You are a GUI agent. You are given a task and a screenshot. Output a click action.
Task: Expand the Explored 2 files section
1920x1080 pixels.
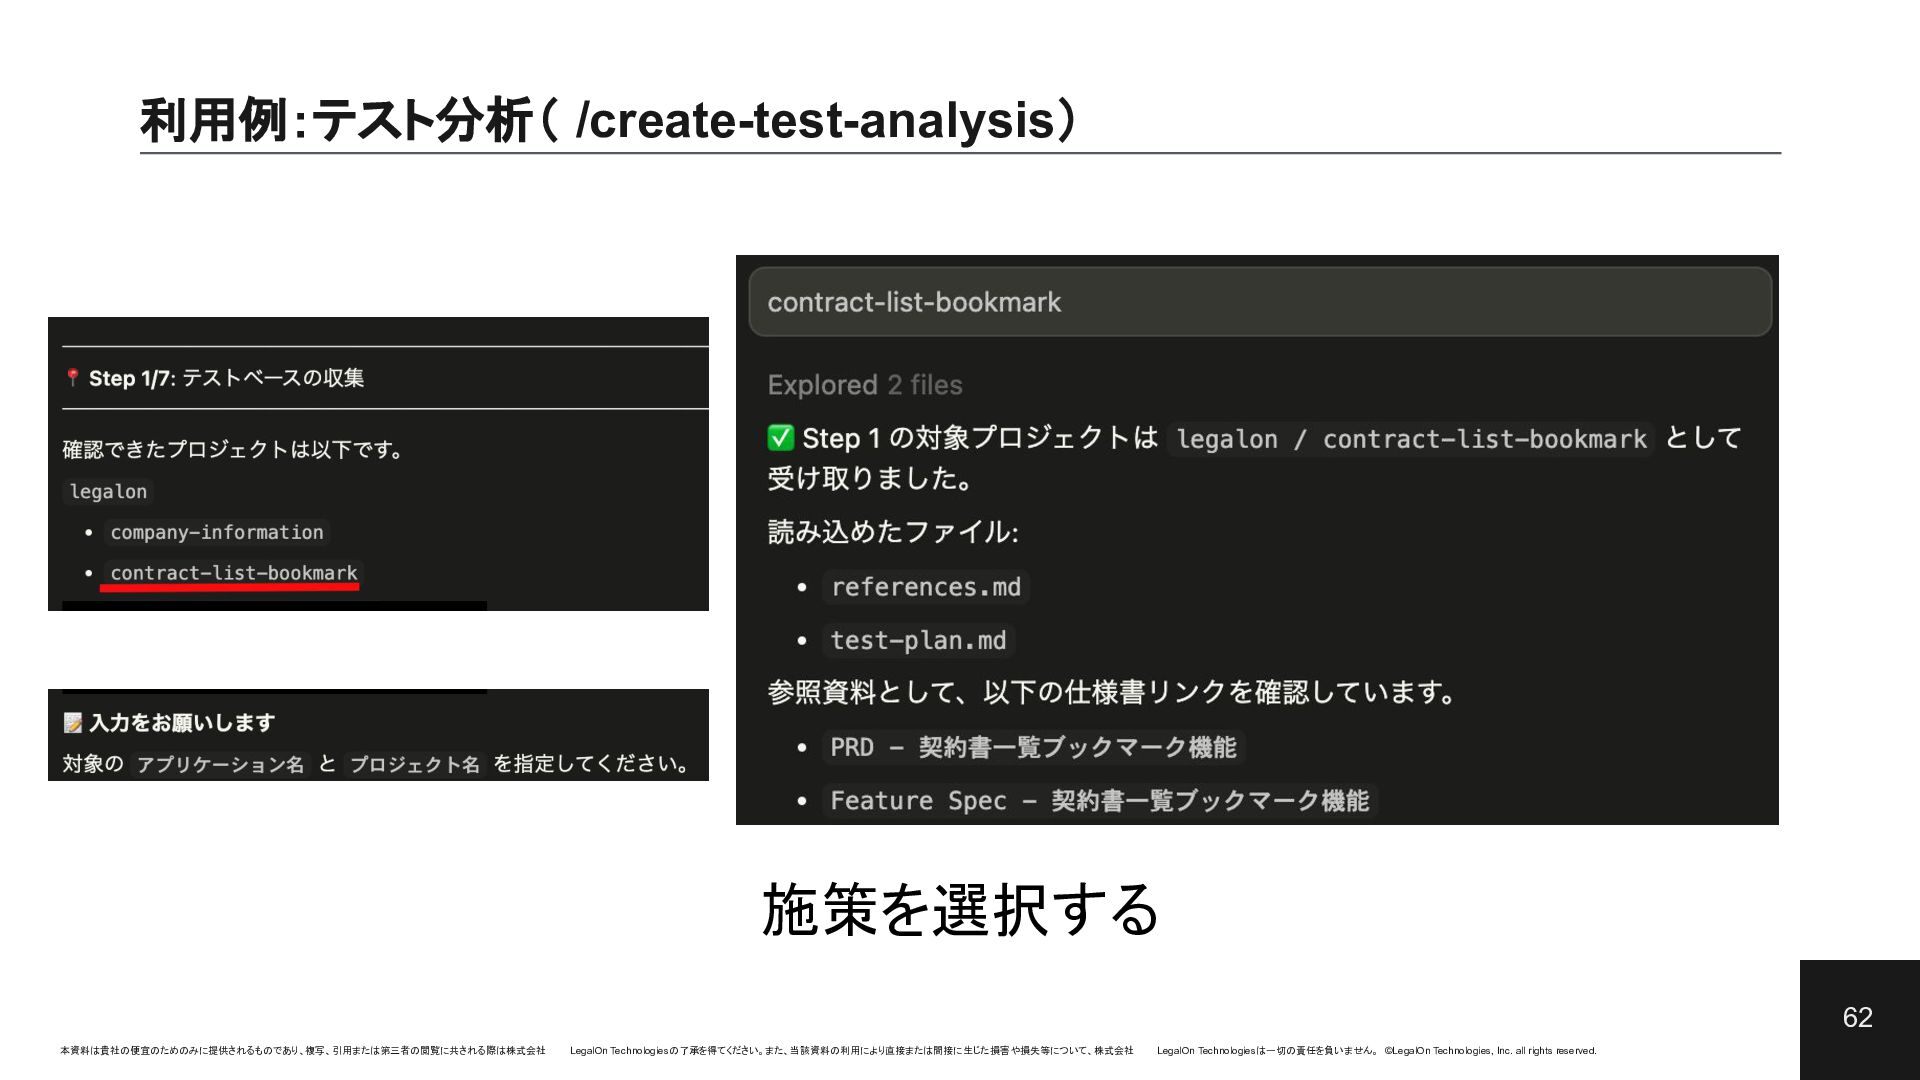coord(864,385)
